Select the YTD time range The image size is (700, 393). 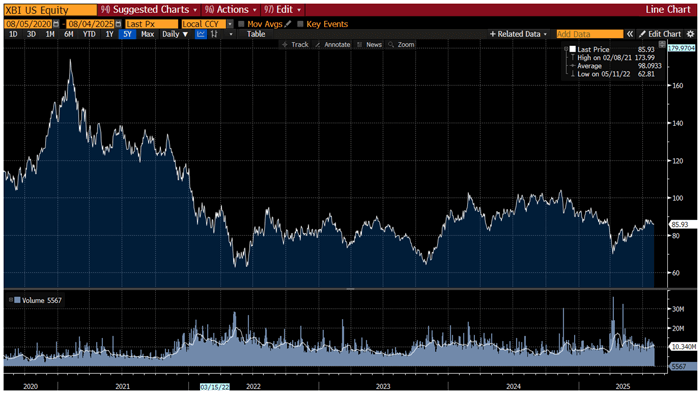(x=89, y=34)
